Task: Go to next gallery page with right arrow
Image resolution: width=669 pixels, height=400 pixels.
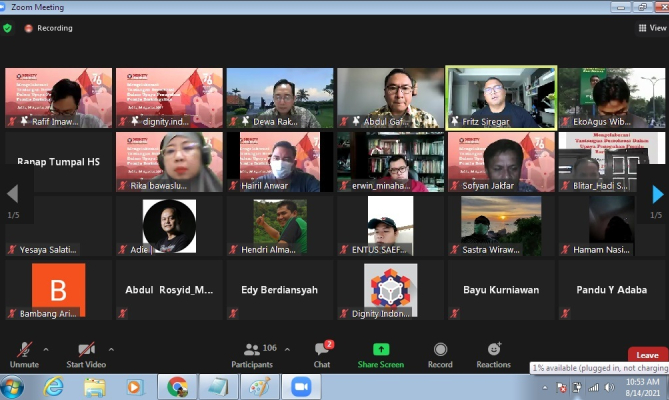Action: pos(657,194)
